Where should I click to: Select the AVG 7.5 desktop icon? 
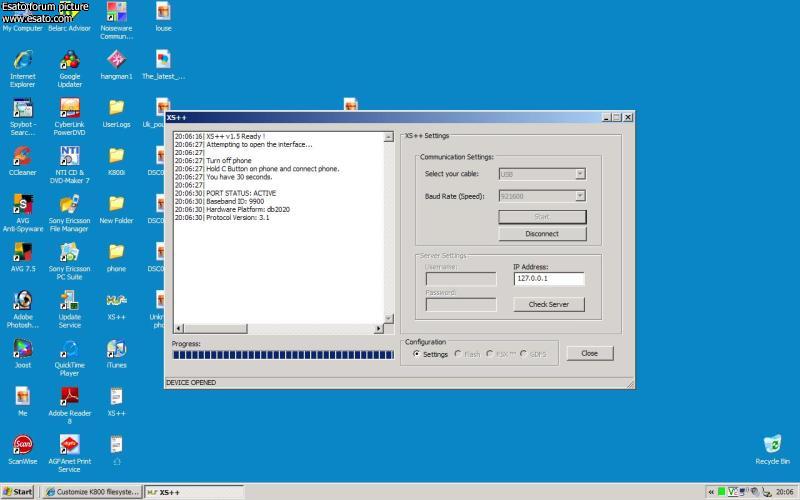(x=22, y=257)
